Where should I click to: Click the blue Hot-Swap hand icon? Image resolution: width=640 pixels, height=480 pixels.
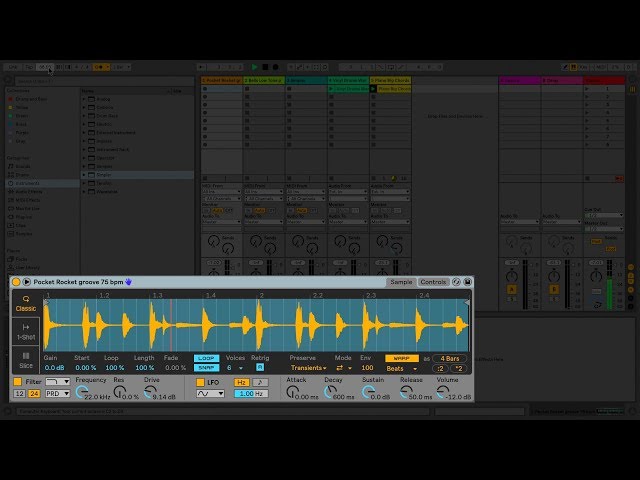point(129,282)
